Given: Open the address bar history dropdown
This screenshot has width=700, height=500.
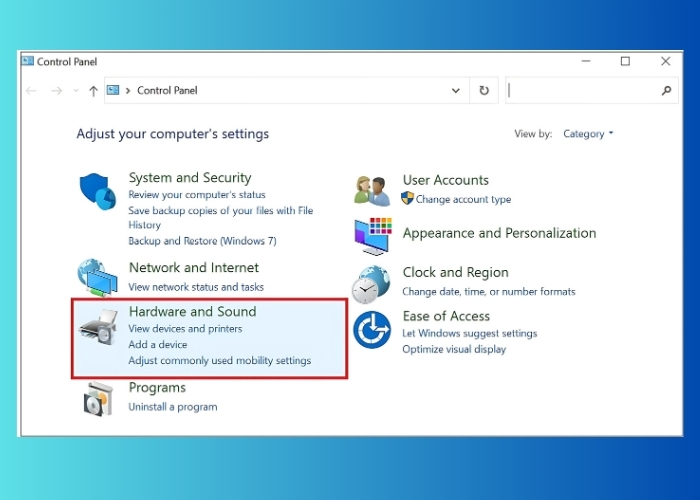Looking at the screenshot, I should [x=456, y=90].
